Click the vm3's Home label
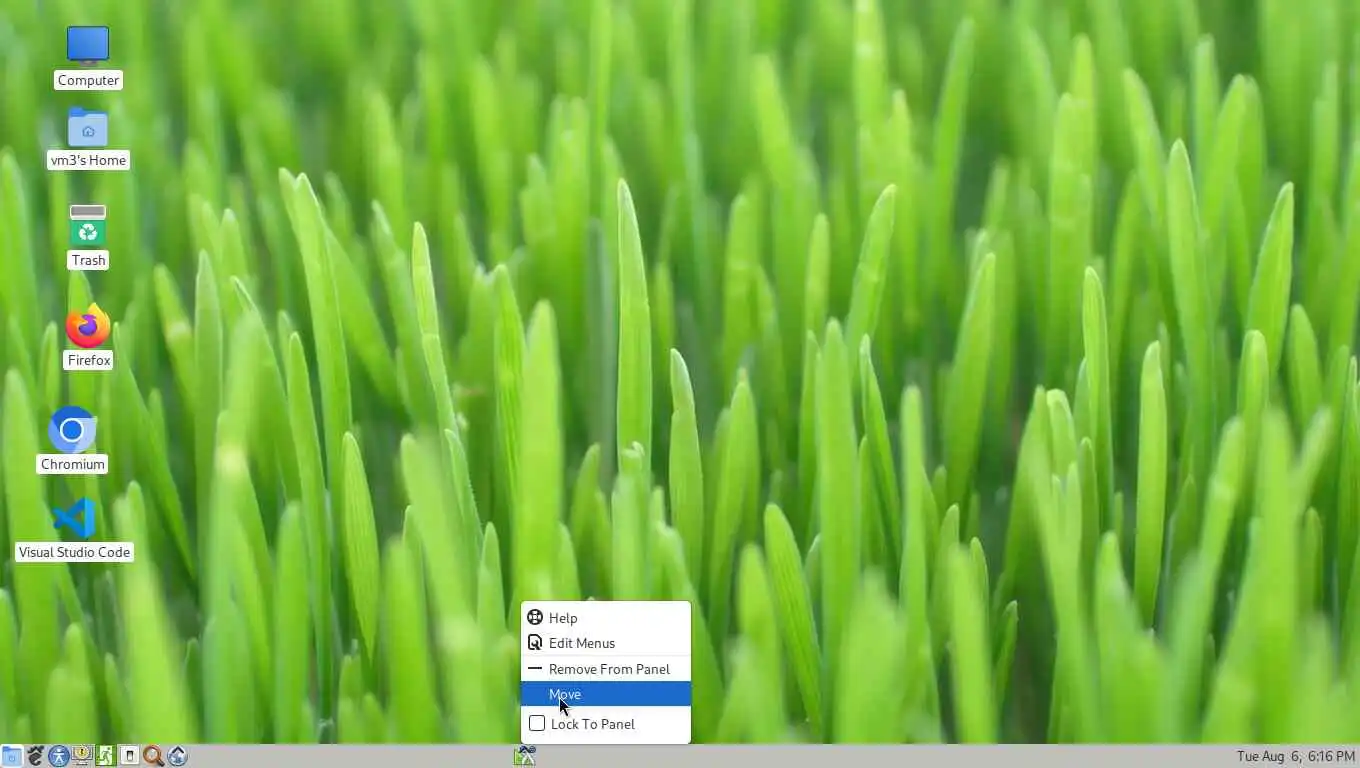 coord(88,160)
